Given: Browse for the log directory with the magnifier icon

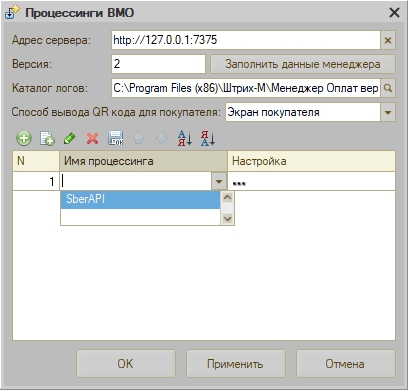Looking at the screenshot, I should coord(388,88).
